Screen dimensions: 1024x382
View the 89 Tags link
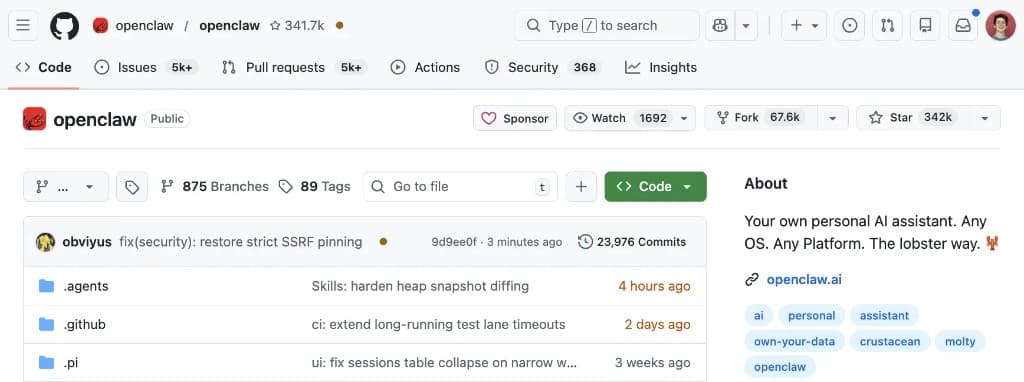pyautogui.click(x=314, y=187)
